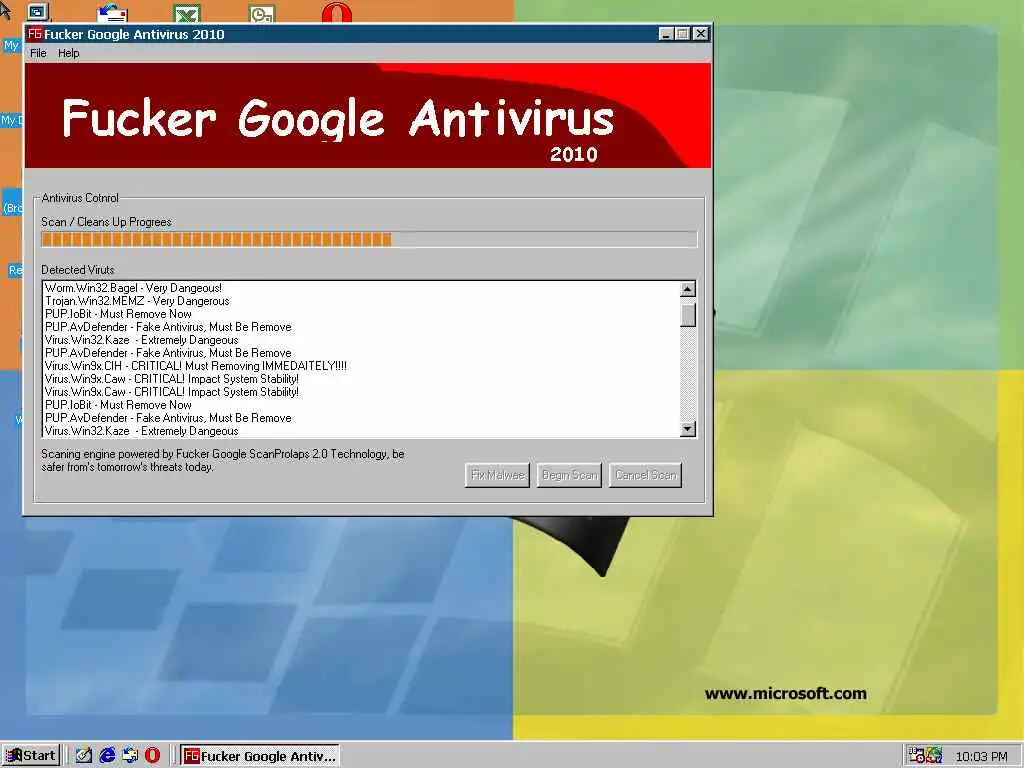Close the antivirus window
The height and width of the screenshot is (768, 1024).
tap(700, 34)
